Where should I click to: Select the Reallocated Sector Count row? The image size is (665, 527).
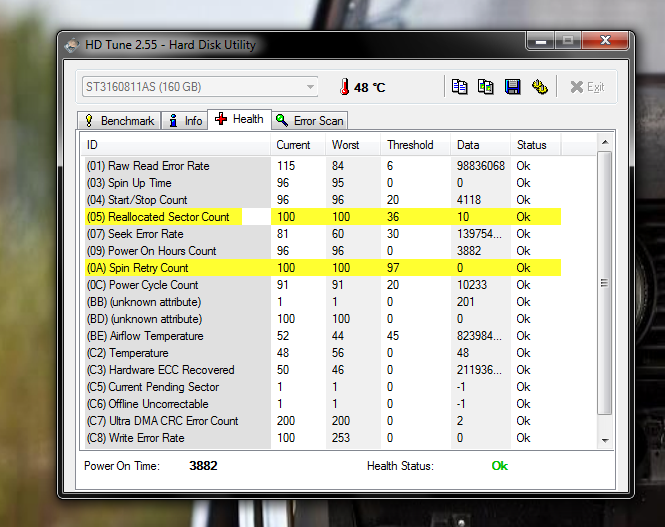tap(321, 217)
